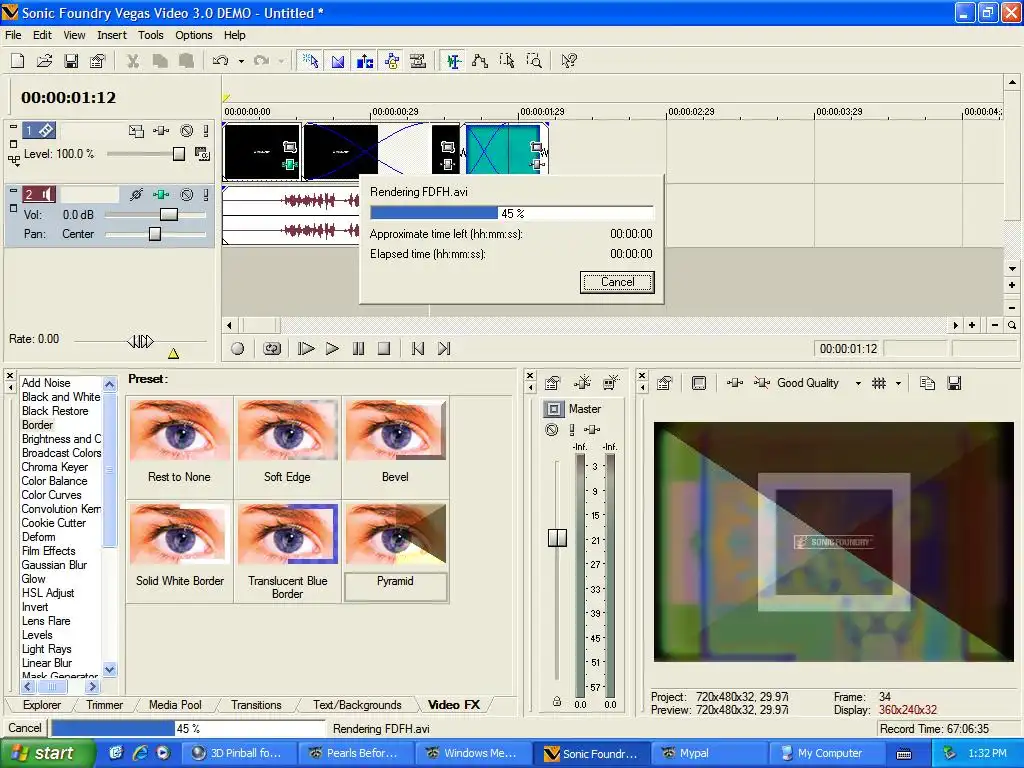The height and width of the screenshot is (768, 1024).
Task: Select Chroma Keyer in the FX list
Action: point(55,467)
